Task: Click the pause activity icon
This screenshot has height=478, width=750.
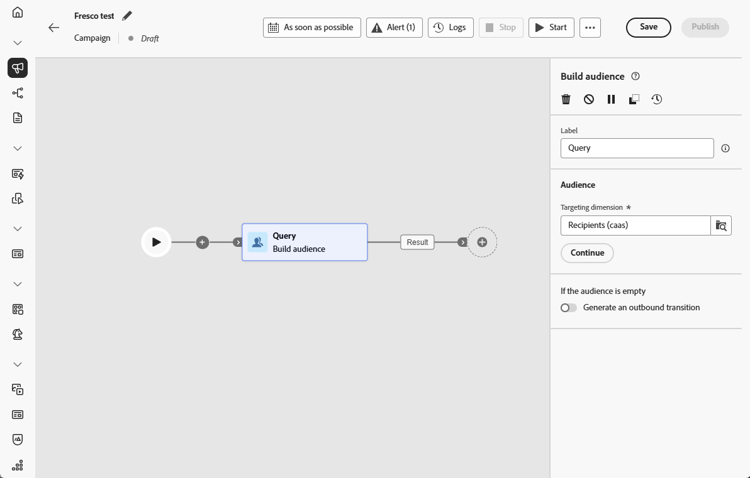Action: [611, 100]
